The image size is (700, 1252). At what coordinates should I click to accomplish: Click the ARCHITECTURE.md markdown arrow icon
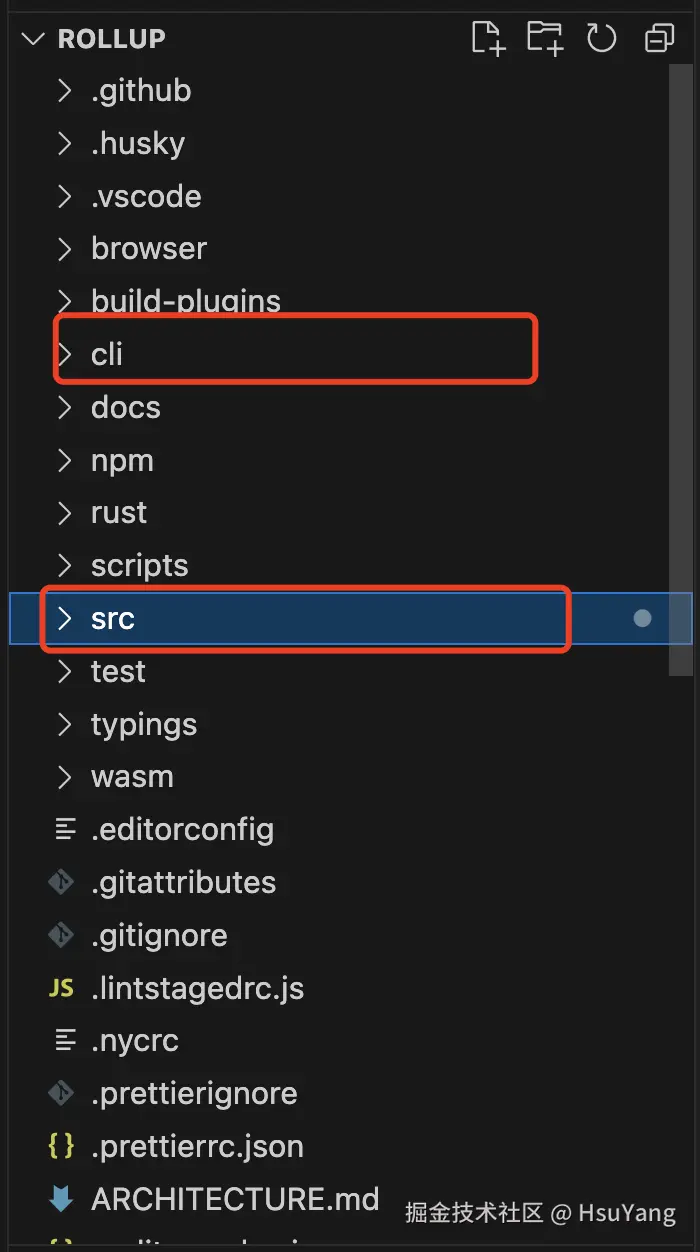62,1199
